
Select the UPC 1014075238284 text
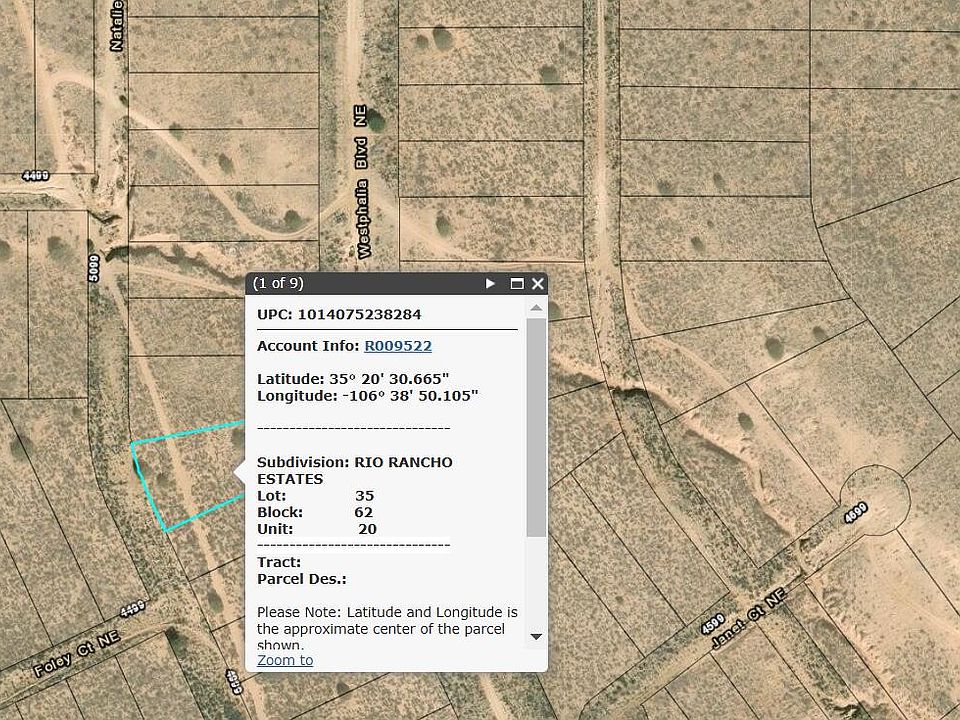pyautogui.click(x=339, y=315)
